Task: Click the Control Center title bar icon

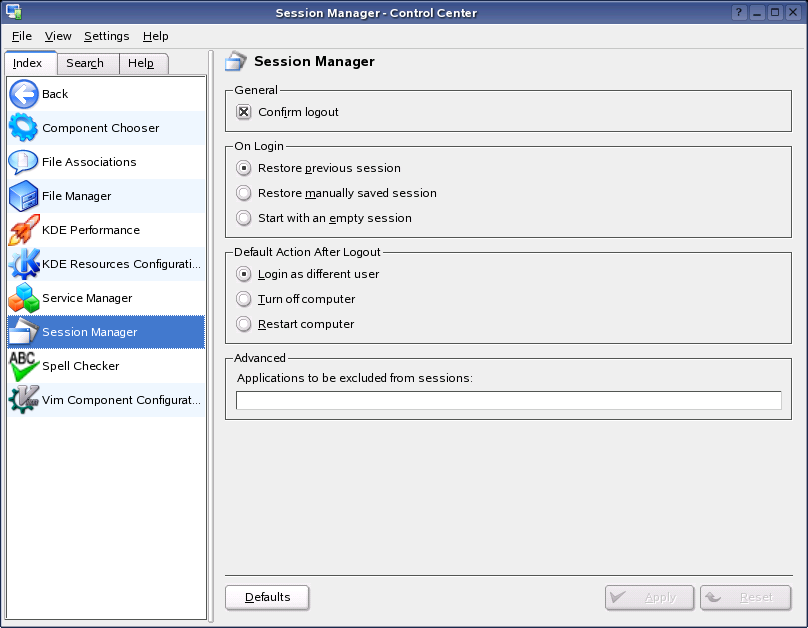Action: [13, 12]
